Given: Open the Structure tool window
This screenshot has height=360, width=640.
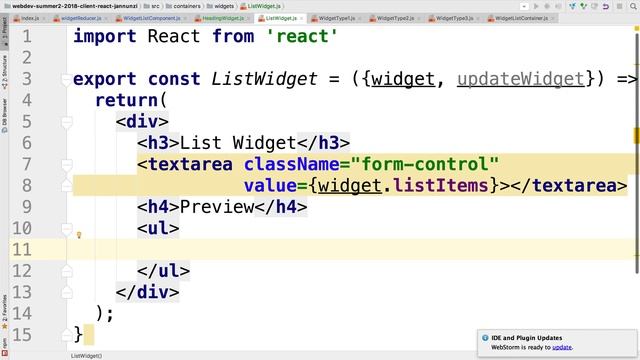Looking at the screenshot, I should [x=4, y=72].
